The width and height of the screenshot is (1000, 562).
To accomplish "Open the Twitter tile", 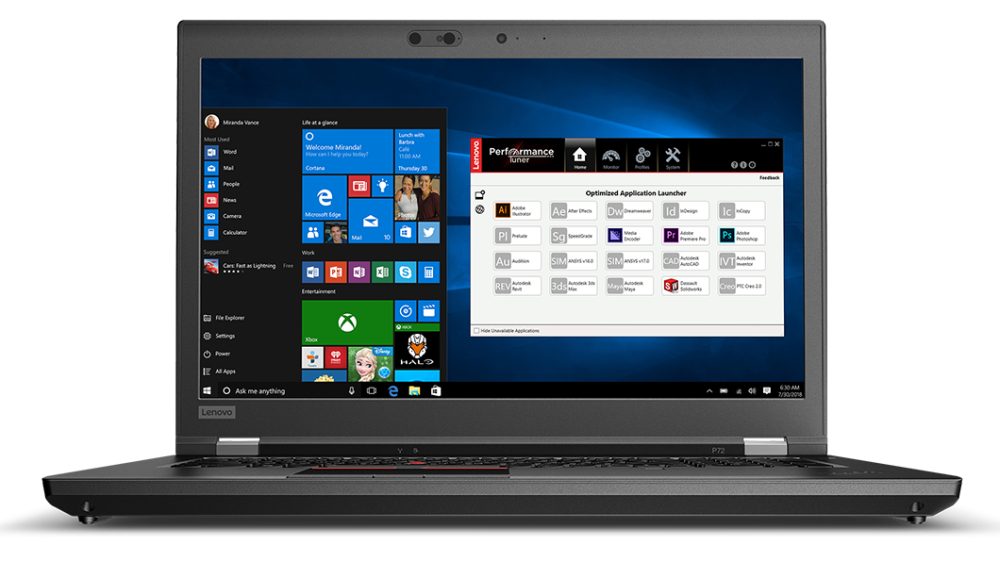I will pos(429,232).
